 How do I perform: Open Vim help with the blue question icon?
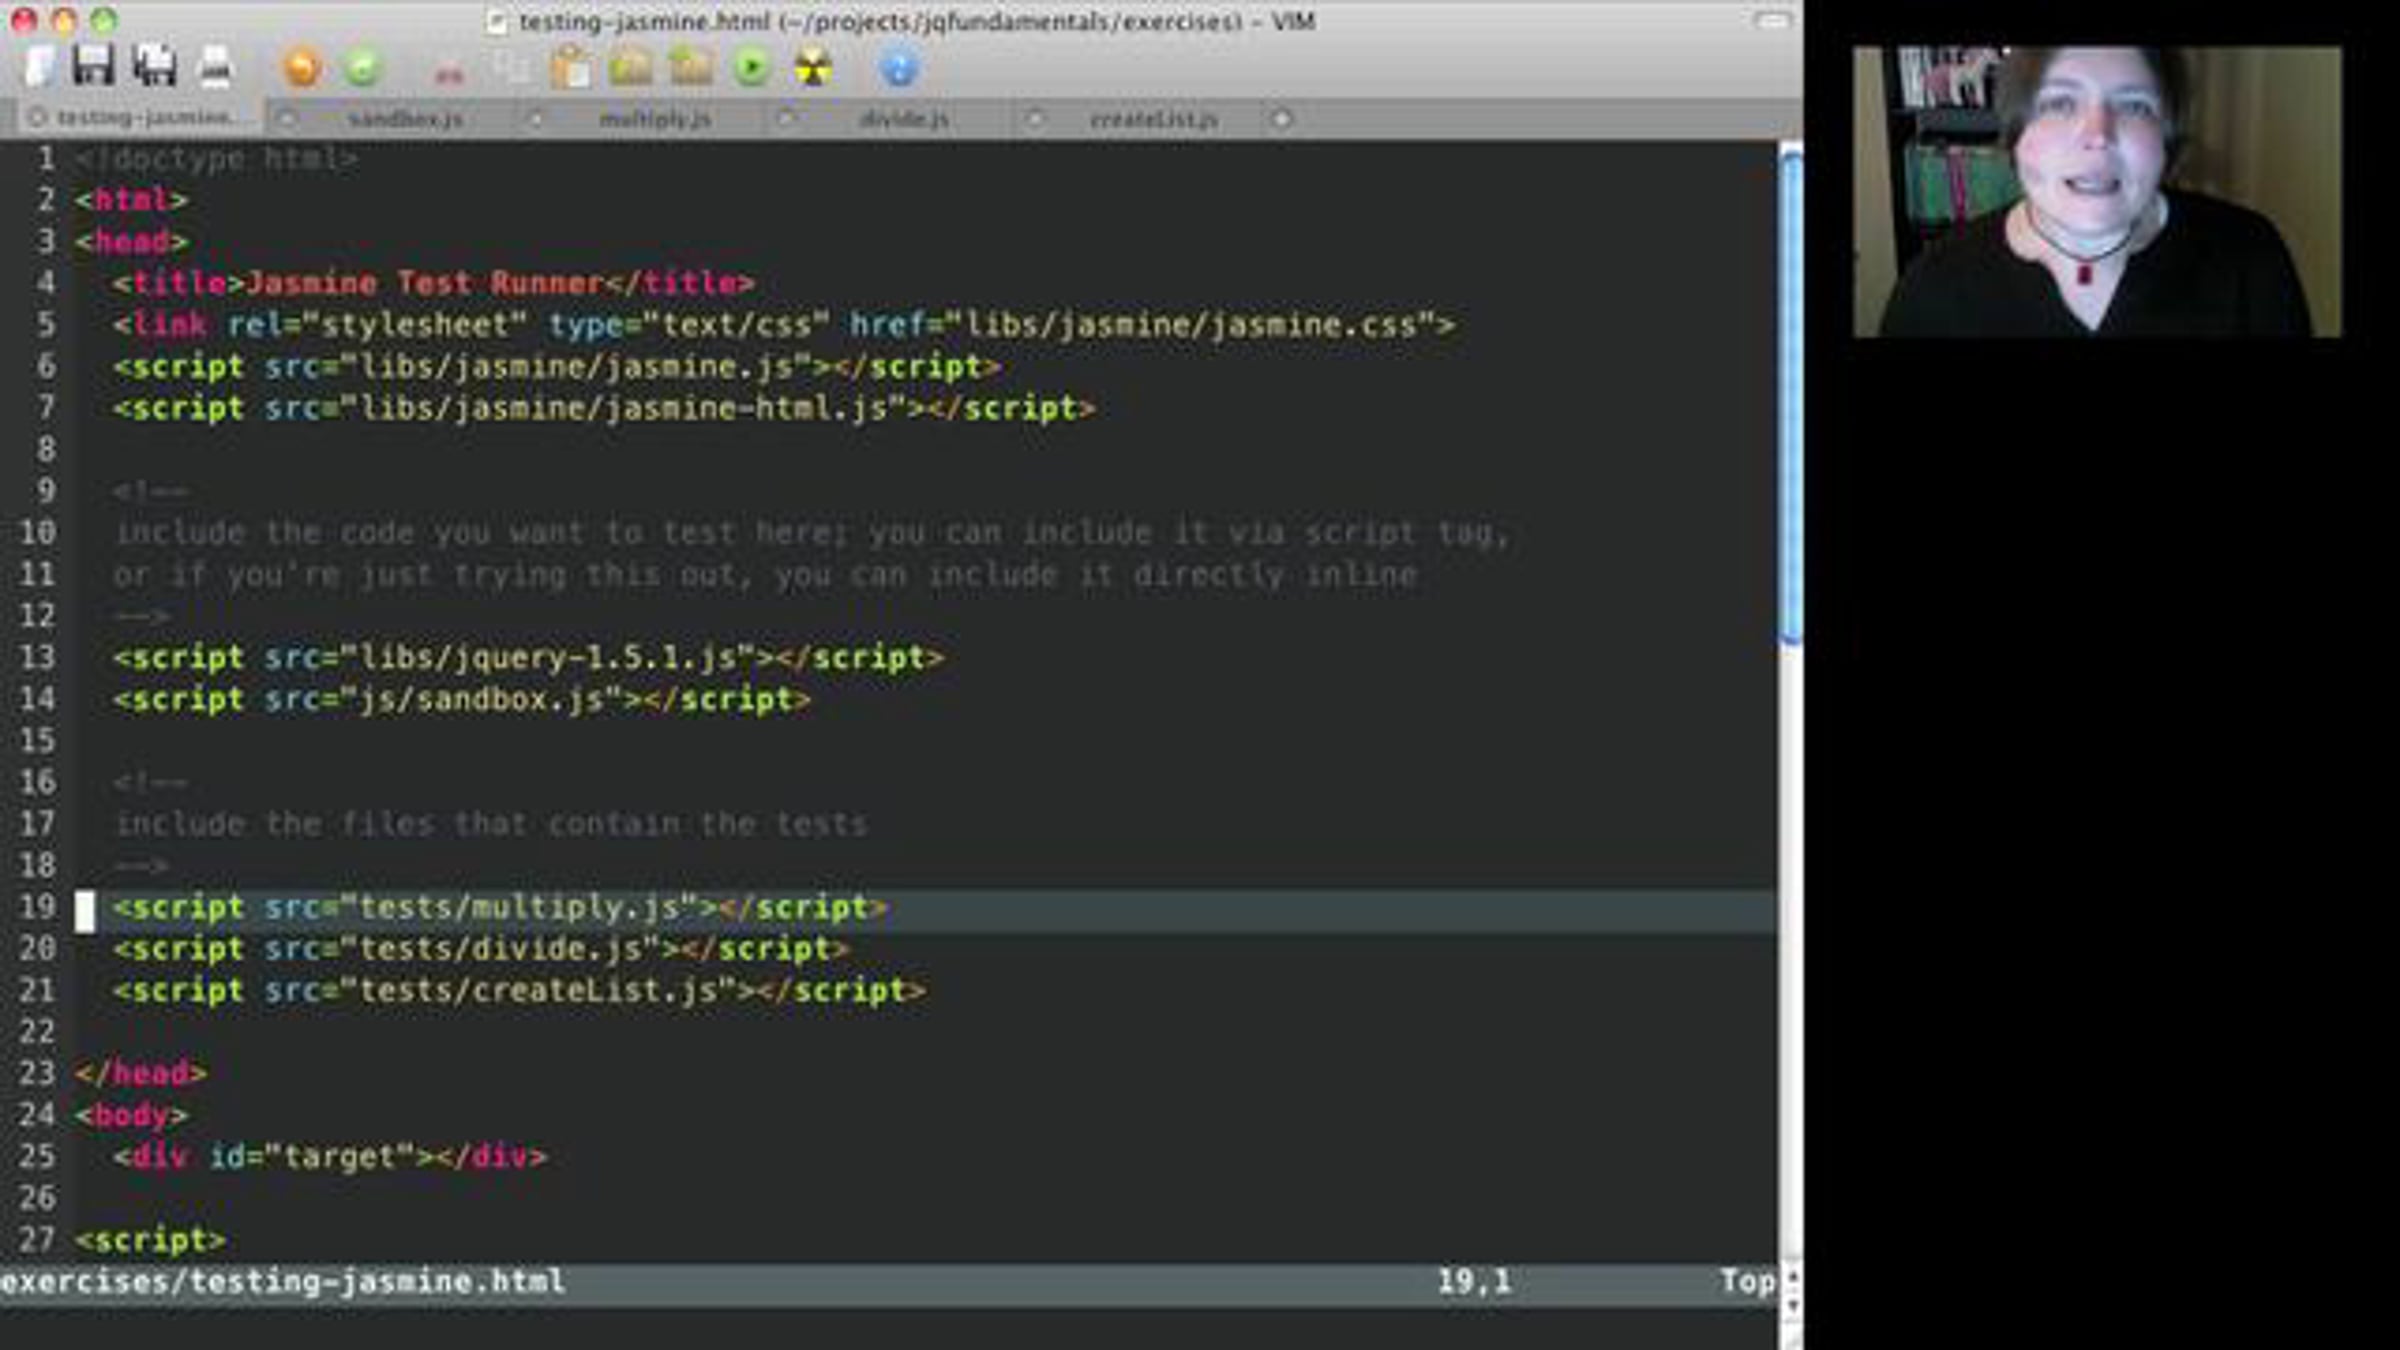[x=898, y=68]
